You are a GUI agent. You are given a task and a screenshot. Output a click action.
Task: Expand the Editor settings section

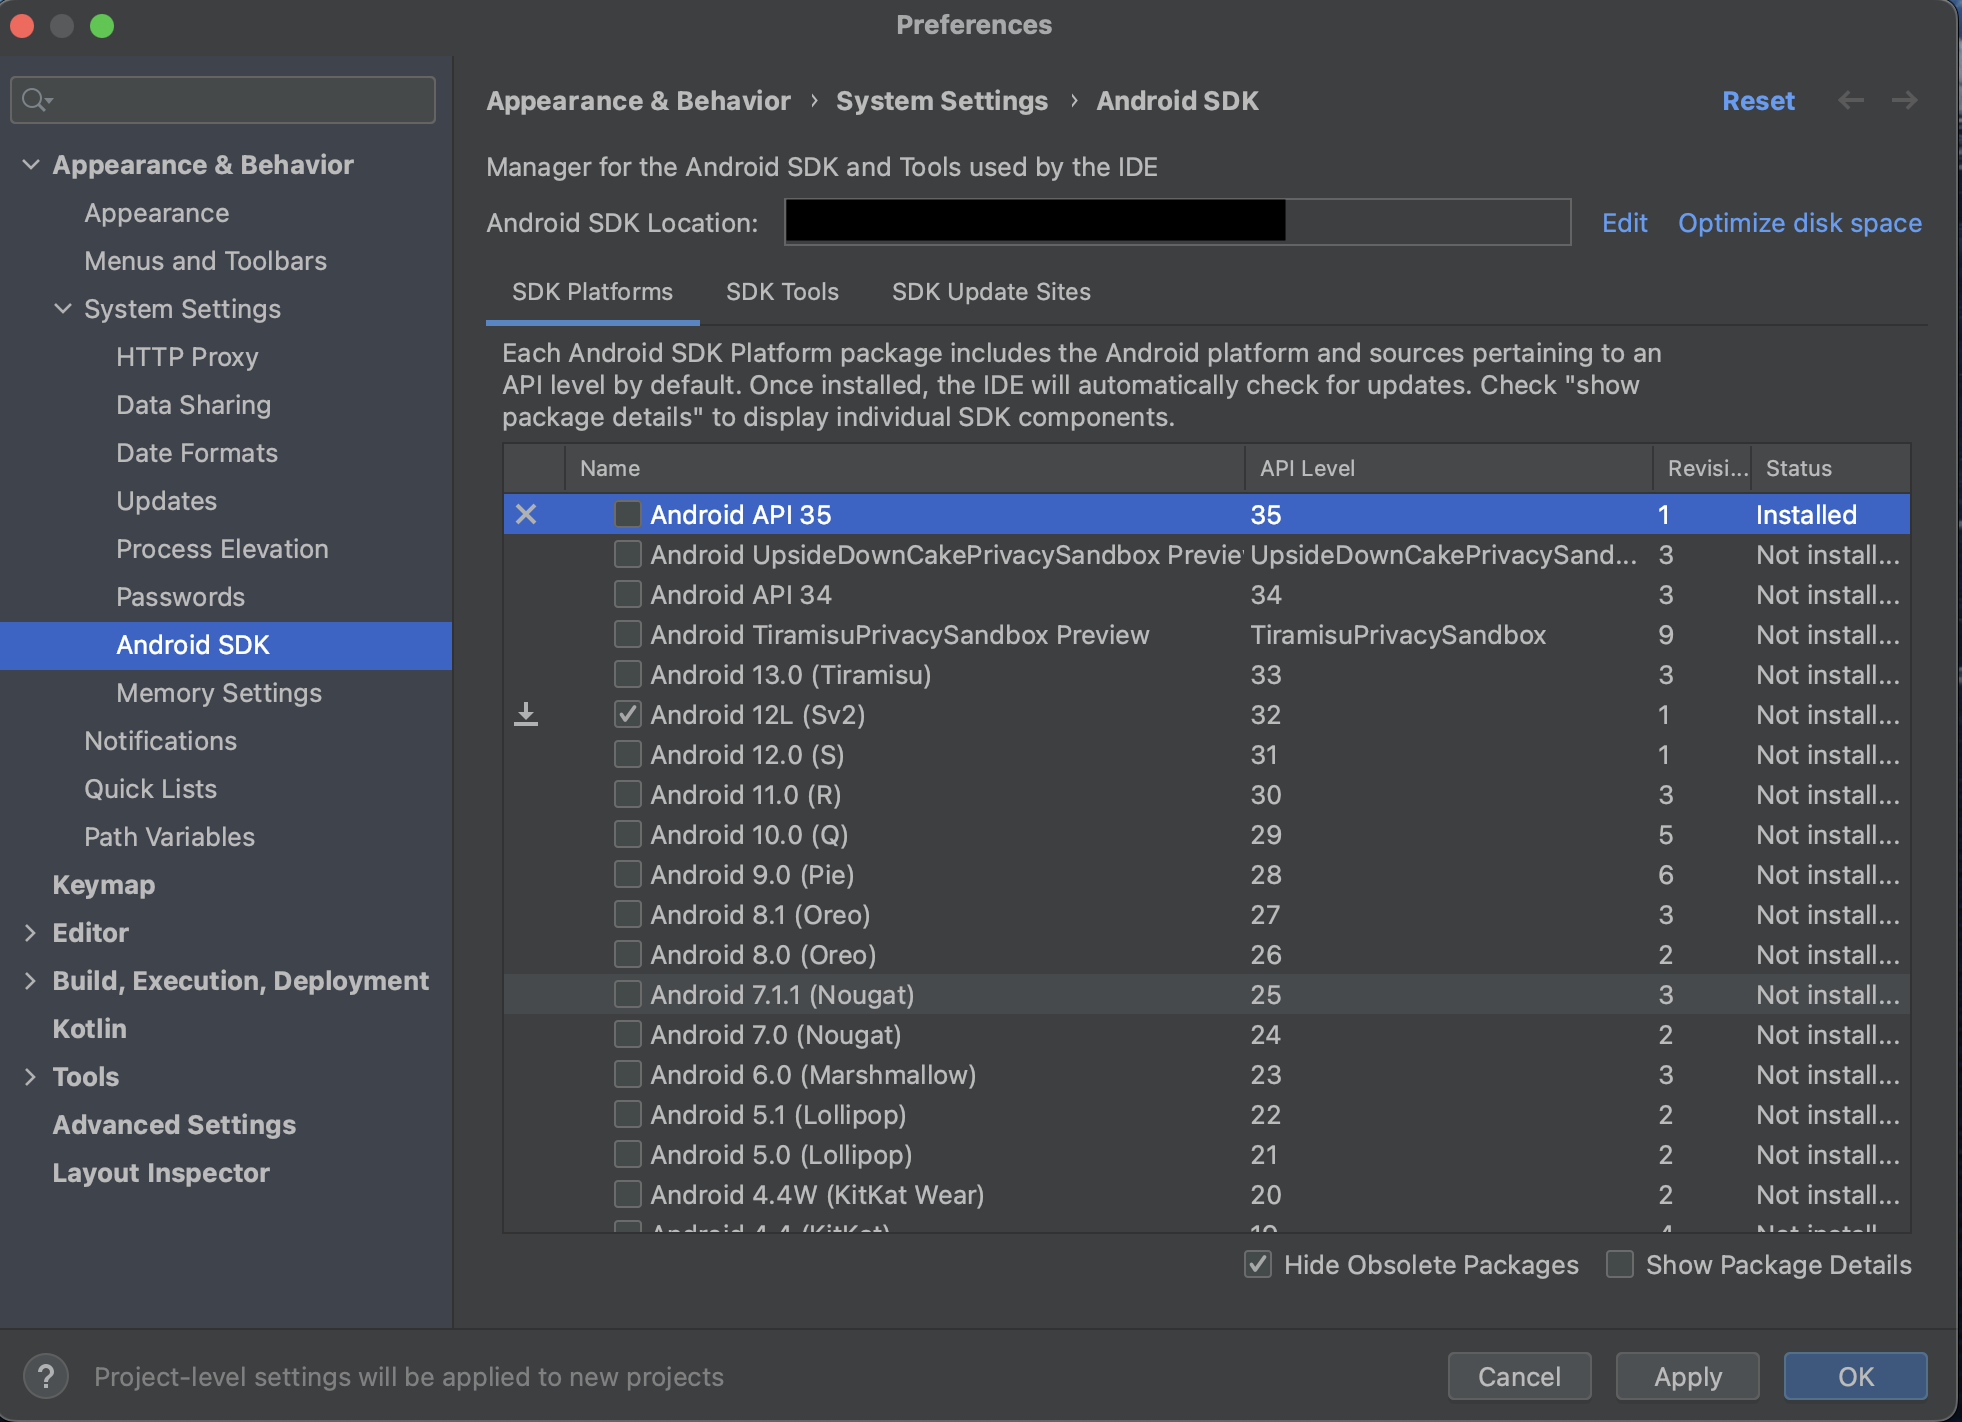coord(31,933)
